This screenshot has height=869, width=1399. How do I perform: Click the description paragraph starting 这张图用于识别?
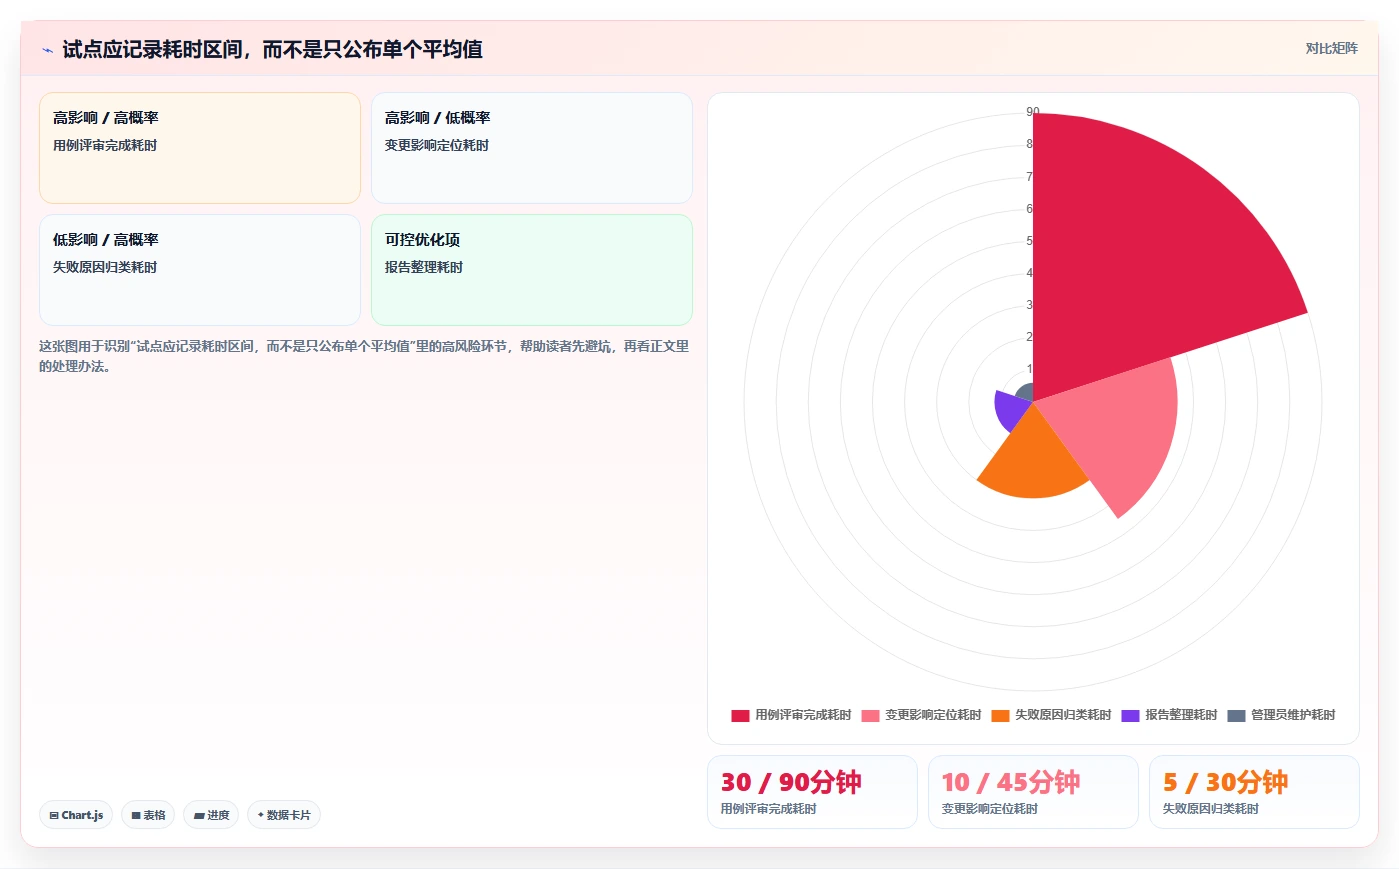point(364,356)
